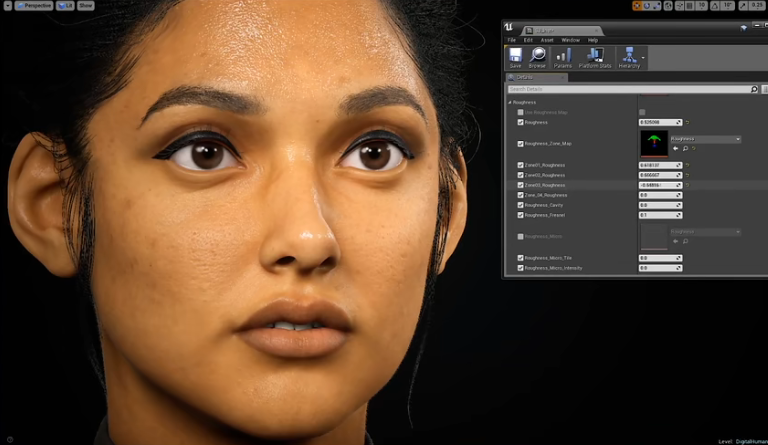
Task: Open scale snap value 0.25 dropdown
Action: (758, 6)
